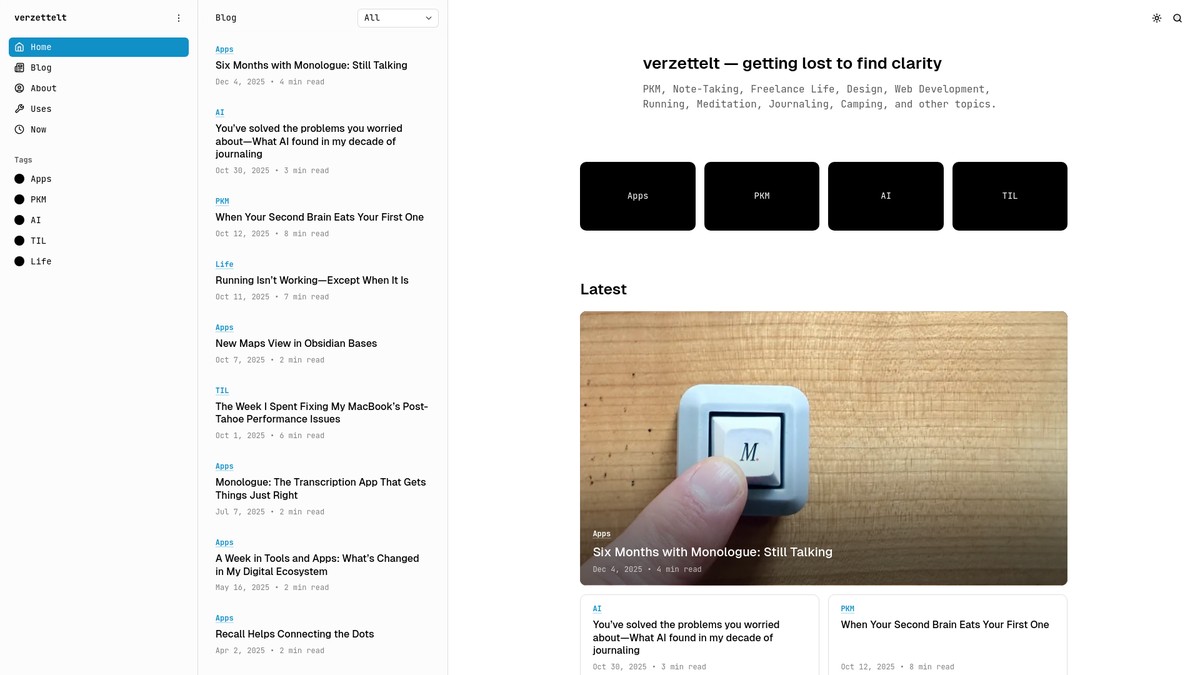Click Dec 4, 2025 date in post list
Viewport: 1200px width, 675px height.
240,82
